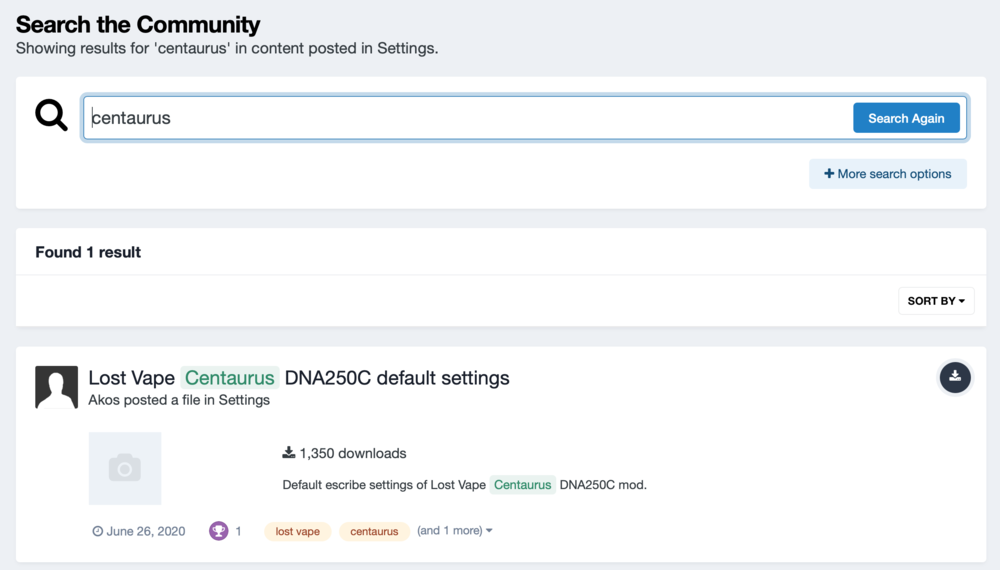Select the 'lost vape' tag
This screenshot has height=570, width=1000.
point(298,531)
